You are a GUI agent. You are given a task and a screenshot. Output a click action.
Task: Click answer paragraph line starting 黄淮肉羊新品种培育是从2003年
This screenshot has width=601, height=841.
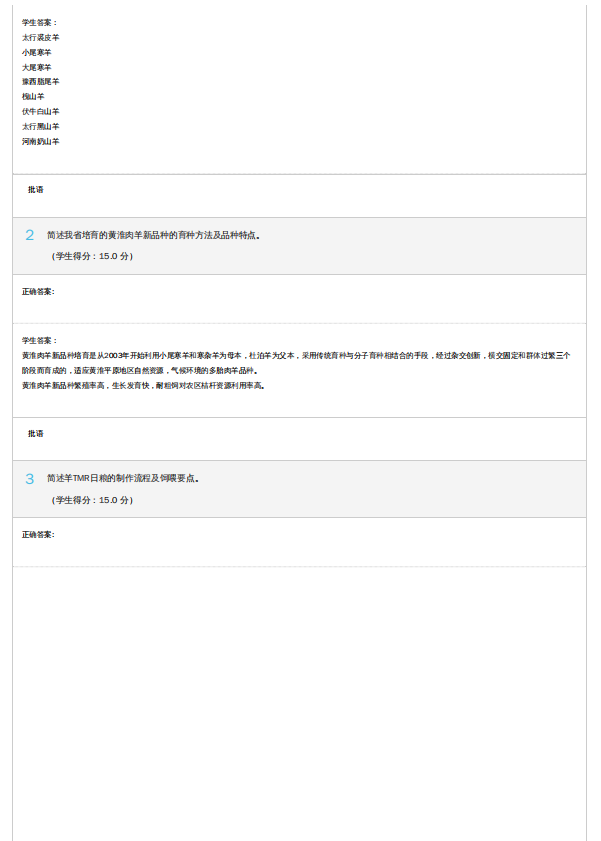tap(296, 355)
